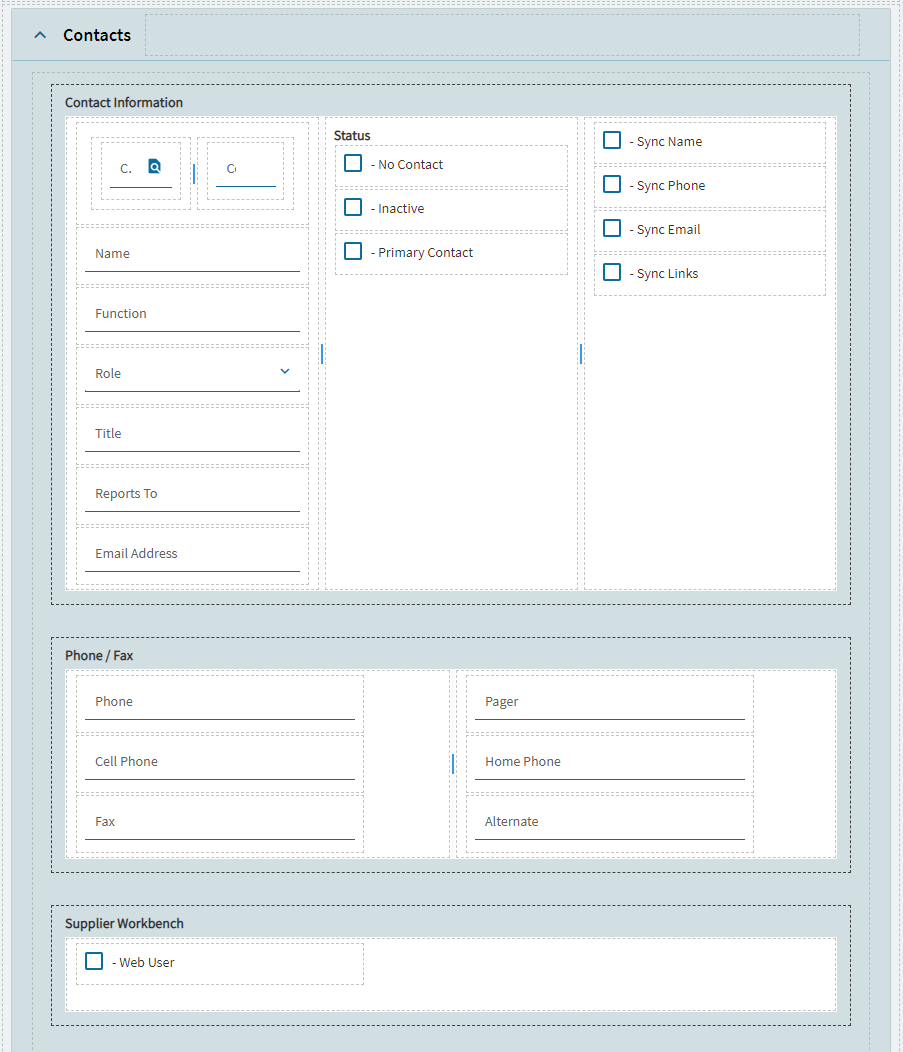This screenshot has height=1052, width=903.
Task: Click the Alternate phone field
Action: click(x=610, y=822)
